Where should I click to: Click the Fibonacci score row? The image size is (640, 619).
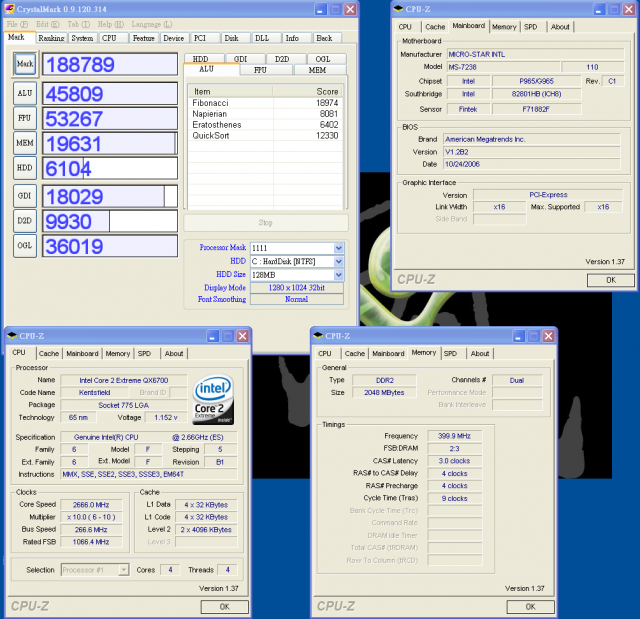pos(265,103)
